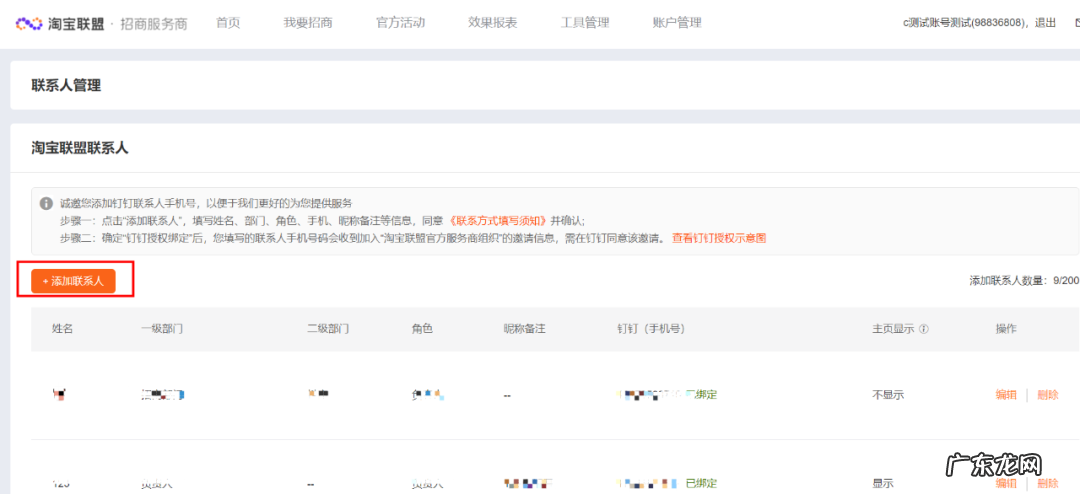This screenshot has height=494, width=1080.
Task: Click the 退出 logout link
Action: pos(1045,23)
